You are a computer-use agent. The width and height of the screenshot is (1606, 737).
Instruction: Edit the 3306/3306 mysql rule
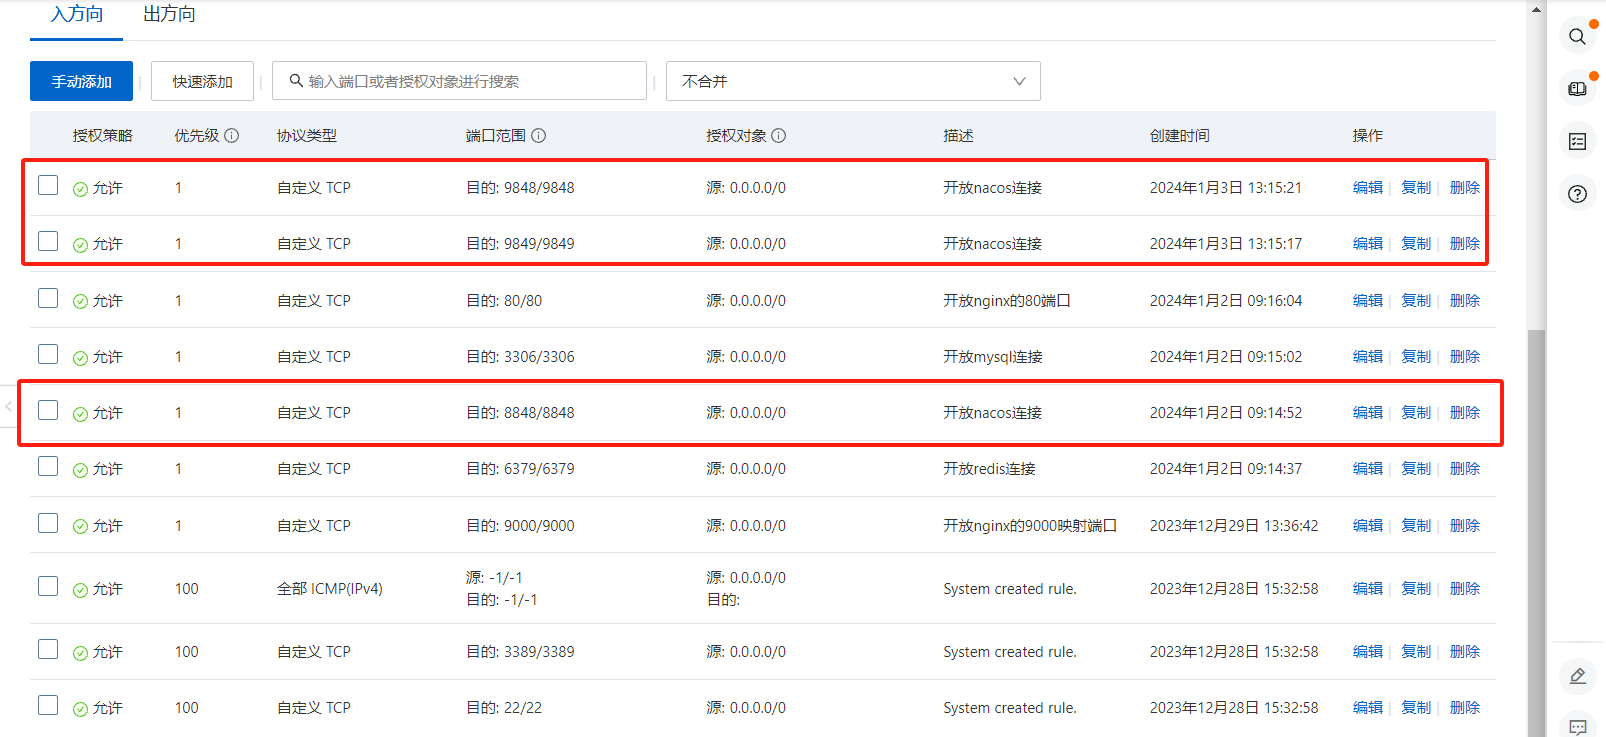click(x=1367, y=357)
